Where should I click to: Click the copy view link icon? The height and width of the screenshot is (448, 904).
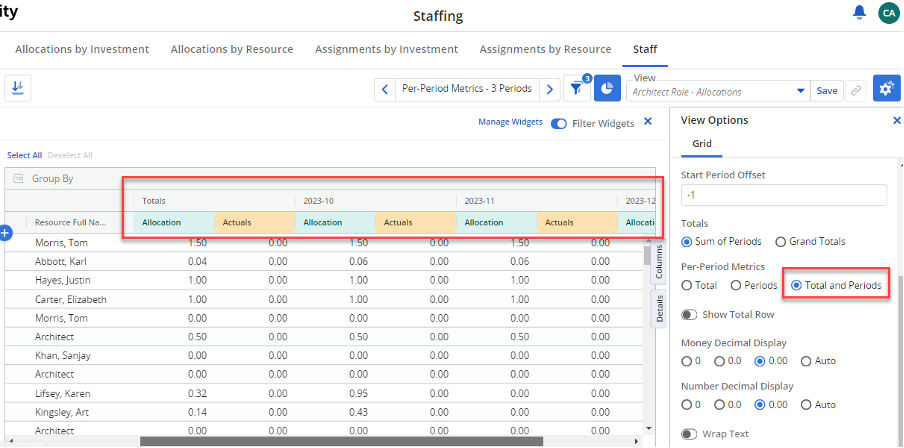(x=857, y=91)
